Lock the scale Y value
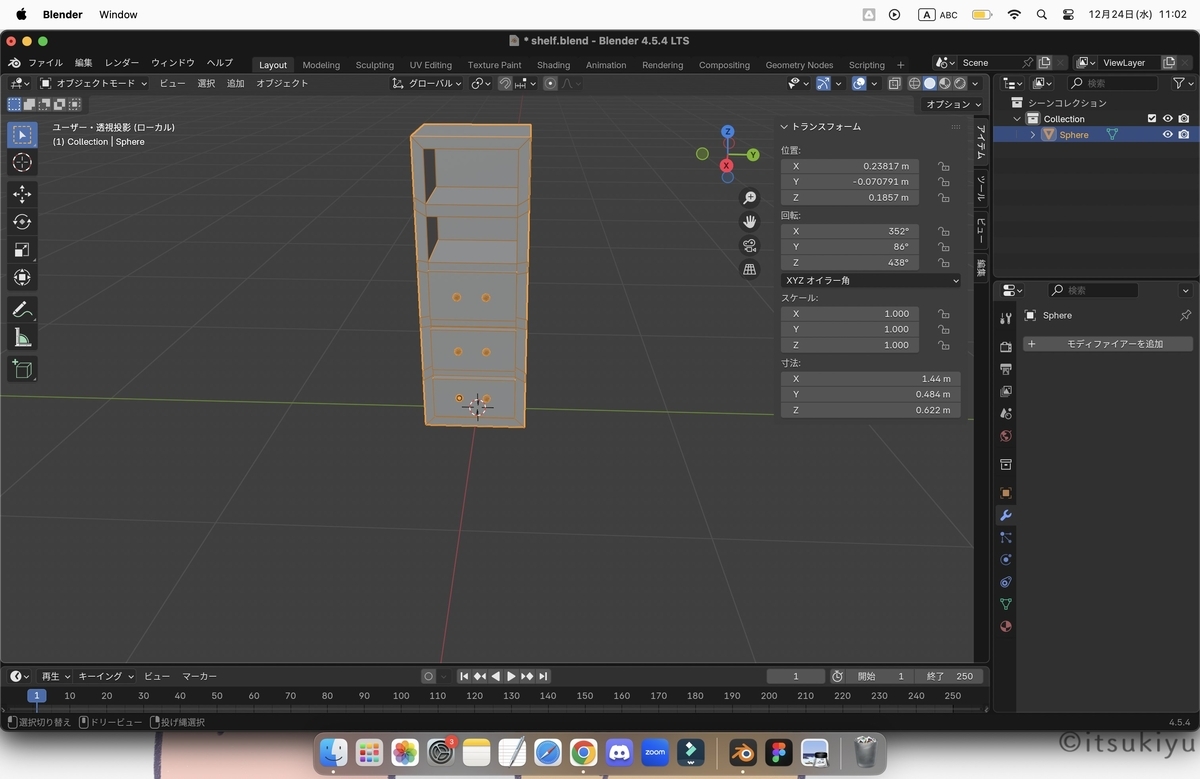The width and height of the screenshot is (1200, 779). (x=943, y=329)
